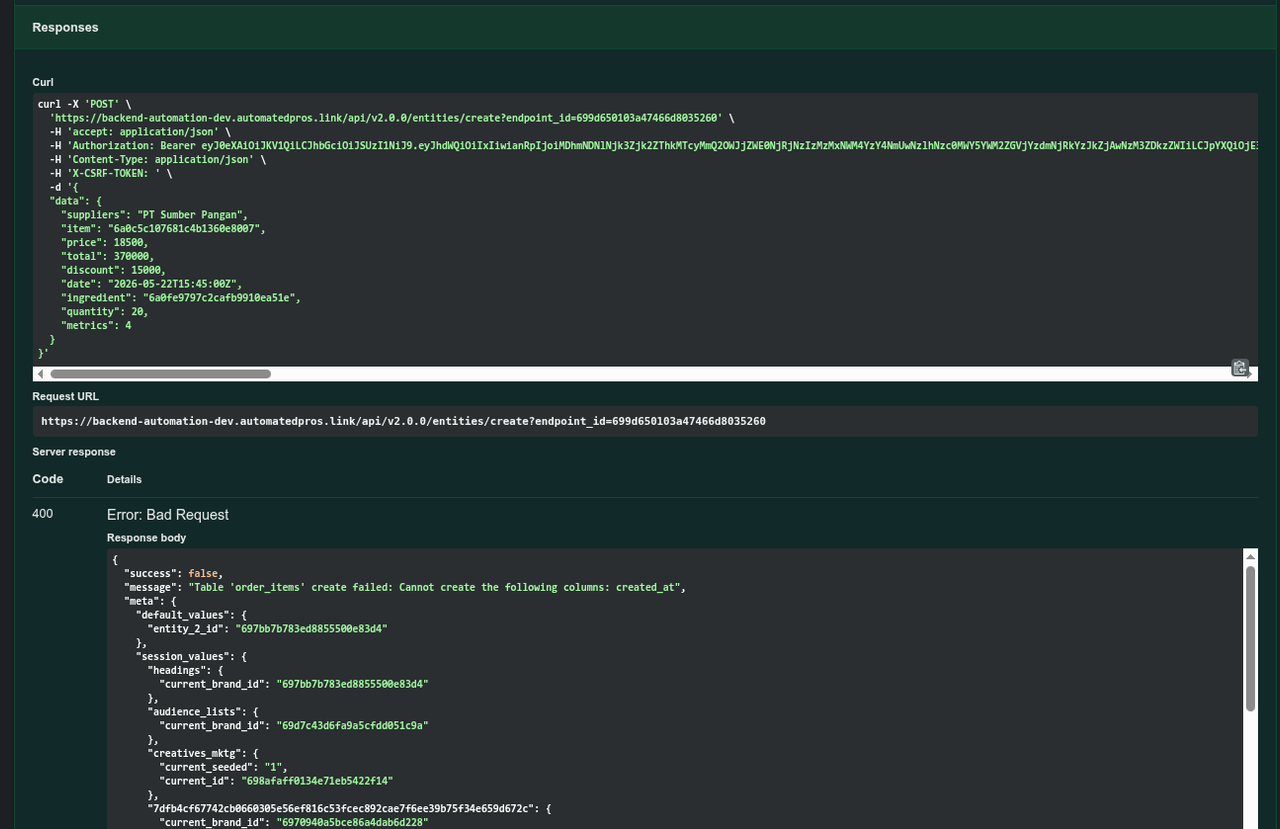Screen dimensions: 1280x829
Task: Click the quantity 20 line
Action: pos(105,312)
